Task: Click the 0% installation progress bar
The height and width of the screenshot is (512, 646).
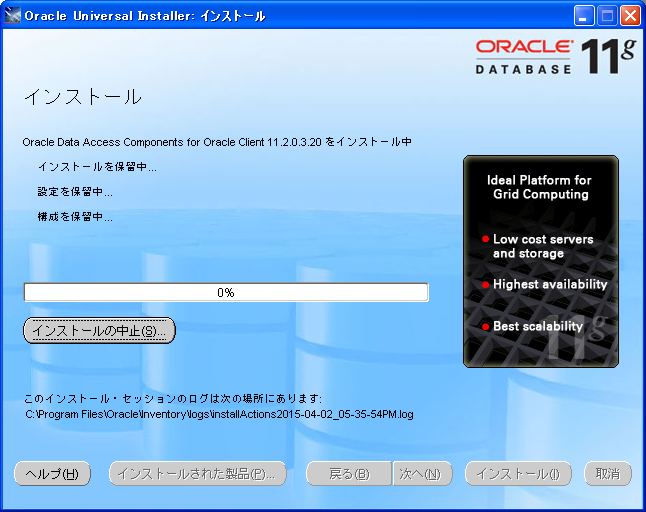Action: [226, 293]
